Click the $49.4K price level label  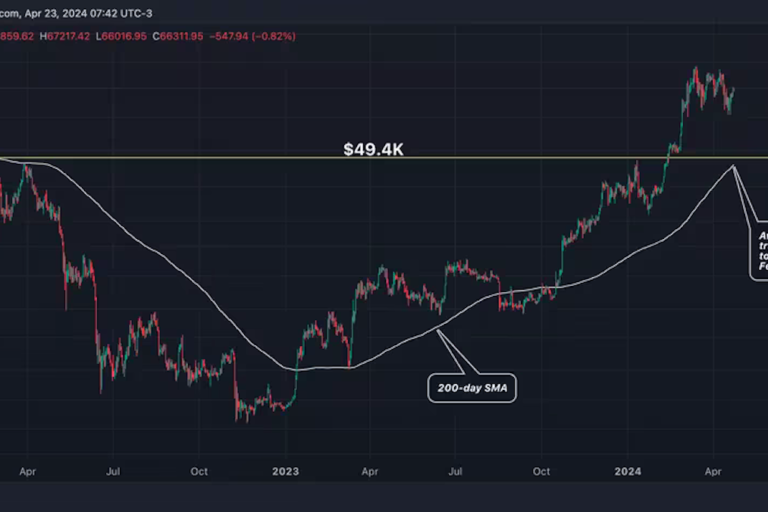(374, 150)
